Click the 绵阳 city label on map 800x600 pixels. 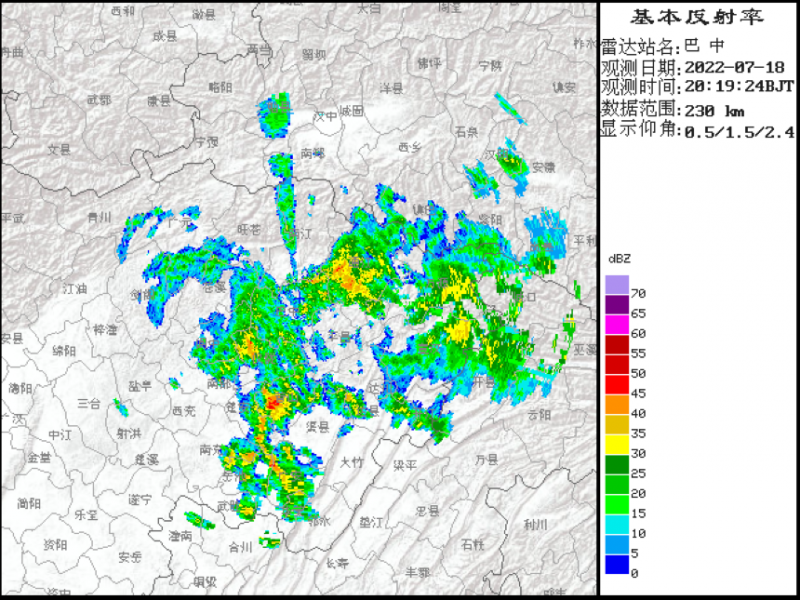tap(63, 350)
